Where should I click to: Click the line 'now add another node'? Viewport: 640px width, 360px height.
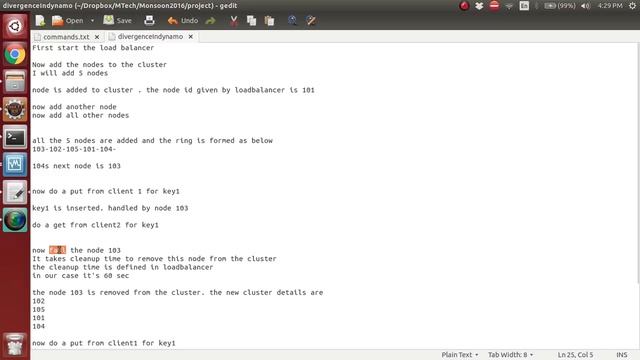[74, 107]
